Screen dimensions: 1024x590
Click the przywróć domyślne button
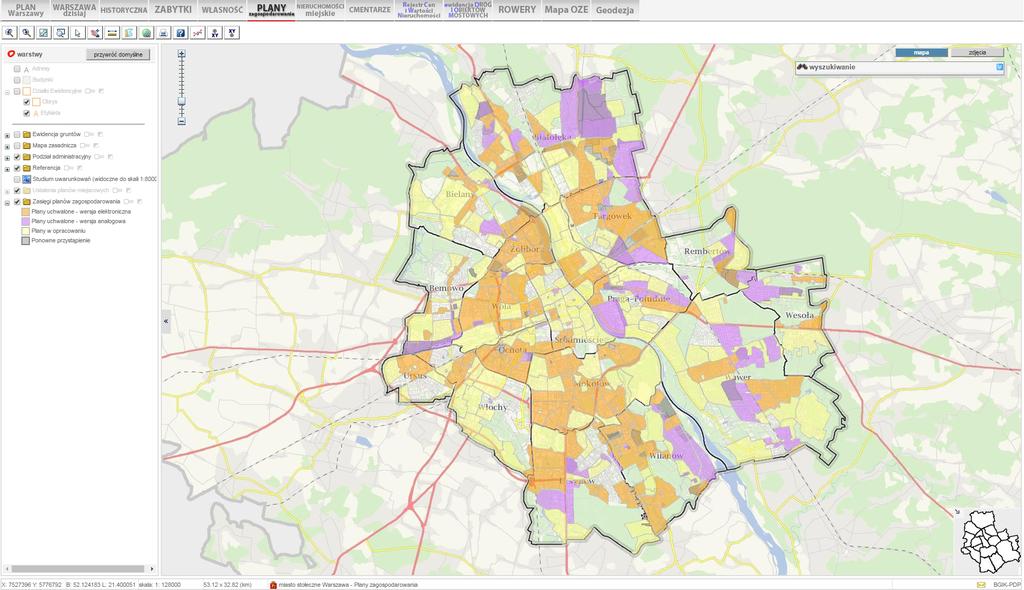(118, 55)
